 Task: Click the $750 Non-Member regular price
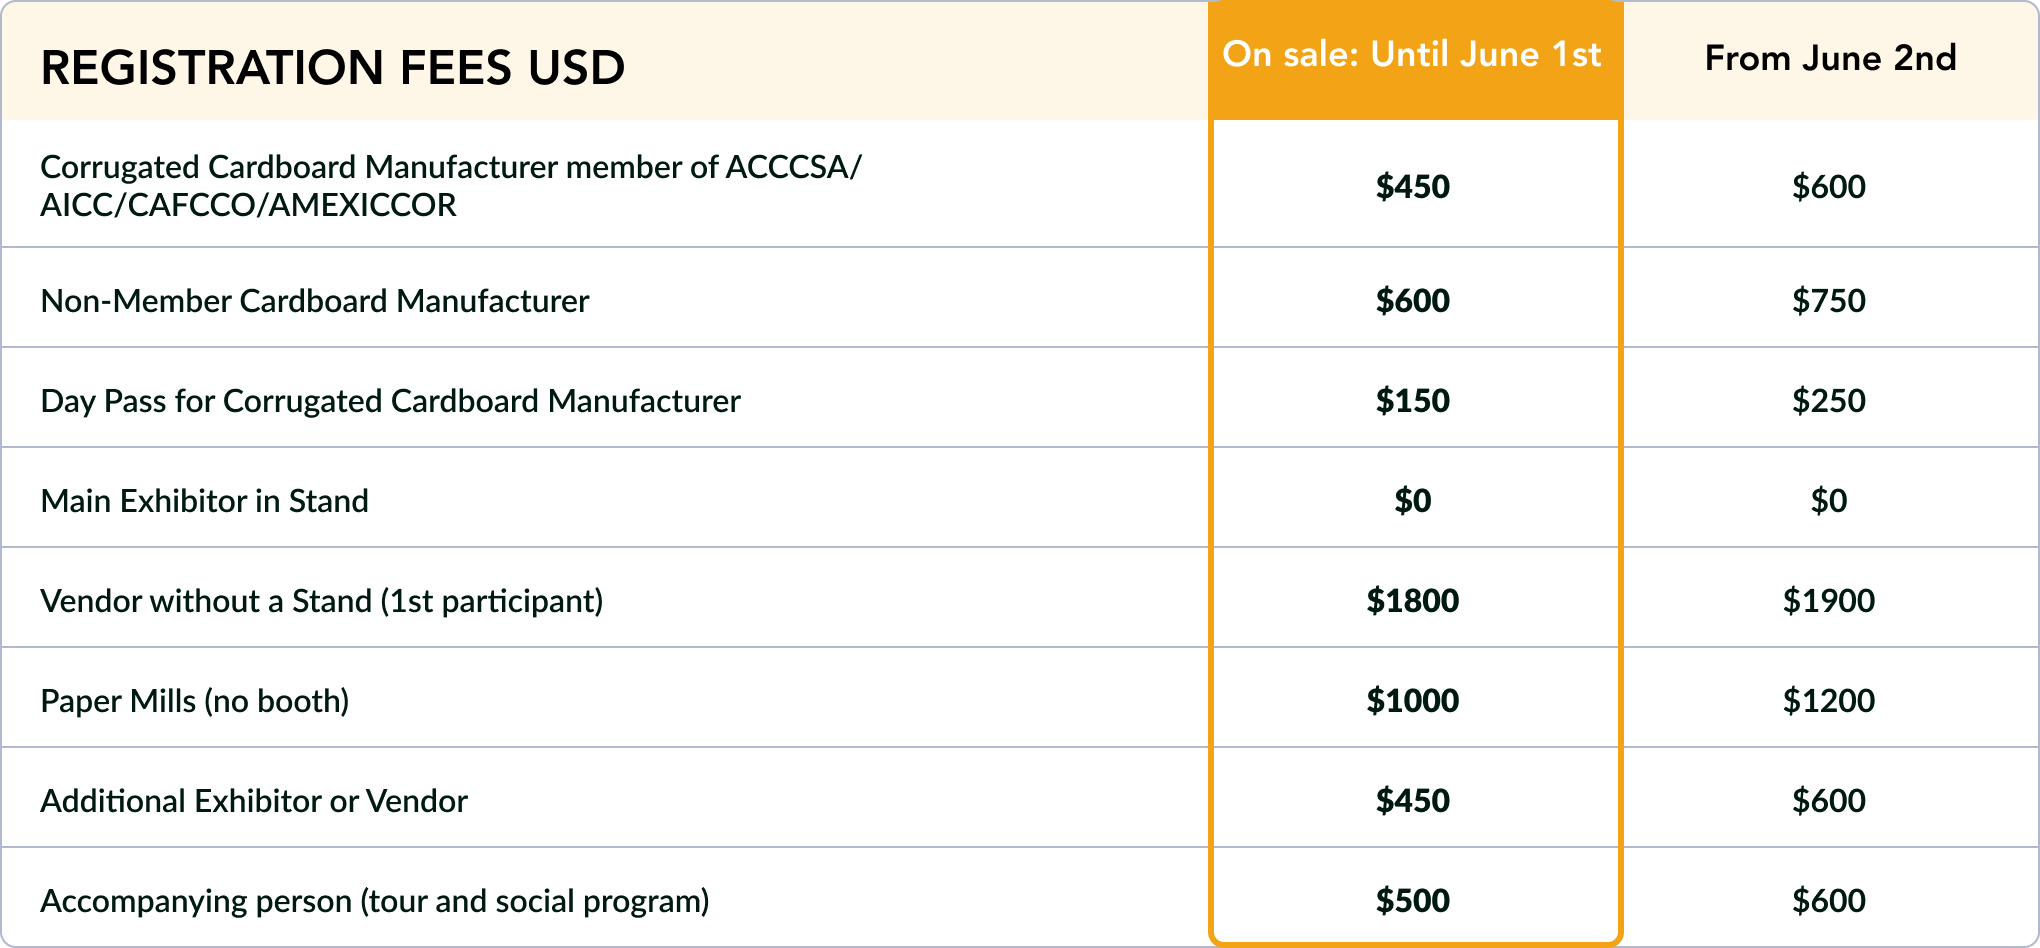pyautogui.click(x=1829, y=300)
